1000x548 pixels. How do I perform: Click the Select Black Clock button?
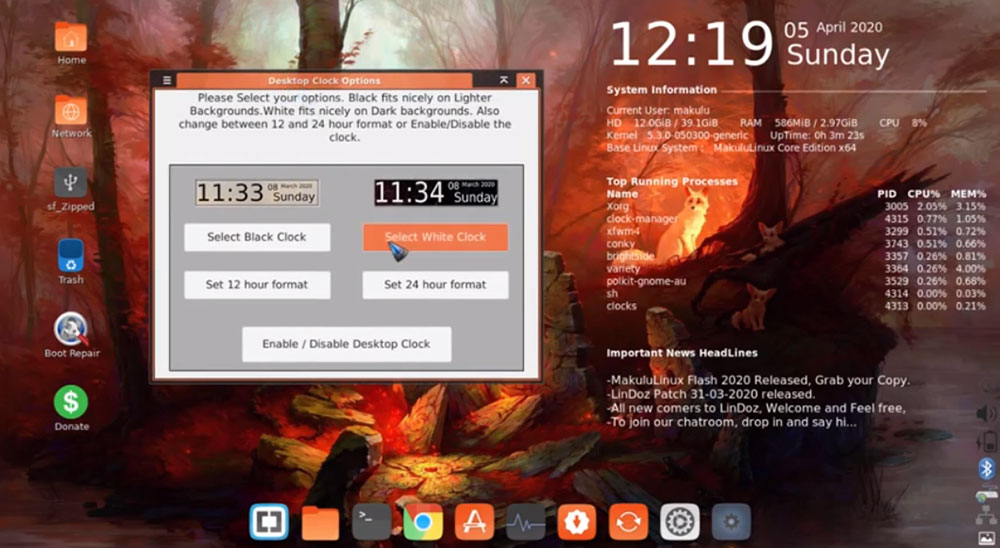click(x=257, y=237)
